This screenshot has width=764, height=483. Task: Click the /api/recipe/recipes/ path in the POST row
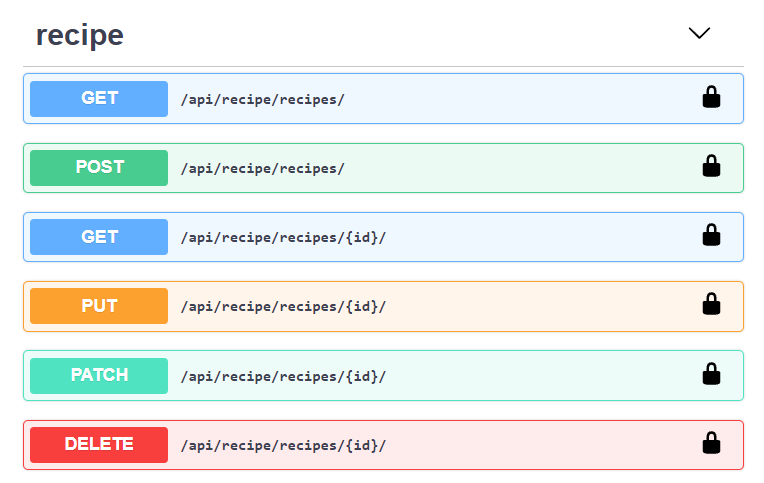(x=263, y=169)
